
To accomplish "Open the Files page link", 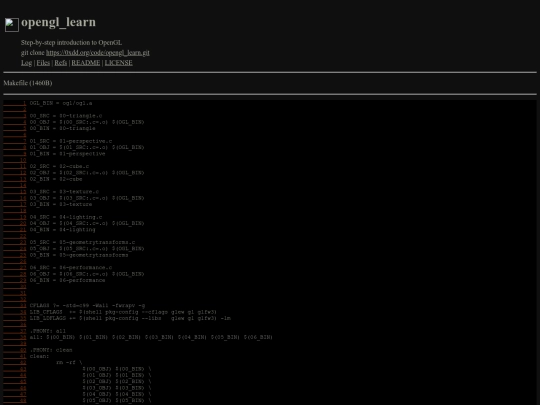I will [x=43, y=63].
